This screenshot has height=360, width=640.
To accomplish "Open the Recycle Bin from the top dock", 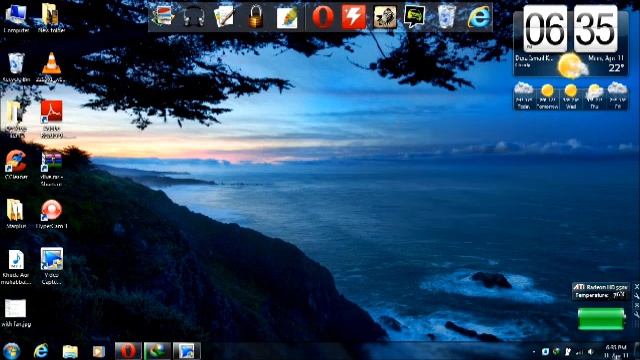I will point(446,17).
